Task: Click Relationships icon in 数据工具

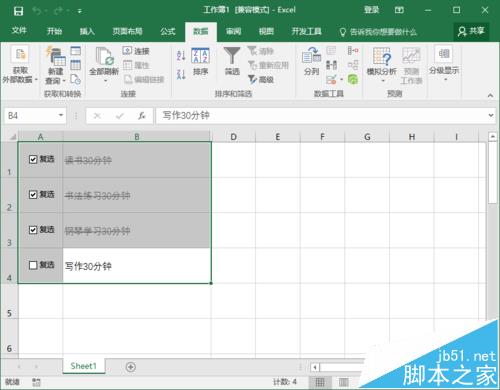Action: pos(353,65)
